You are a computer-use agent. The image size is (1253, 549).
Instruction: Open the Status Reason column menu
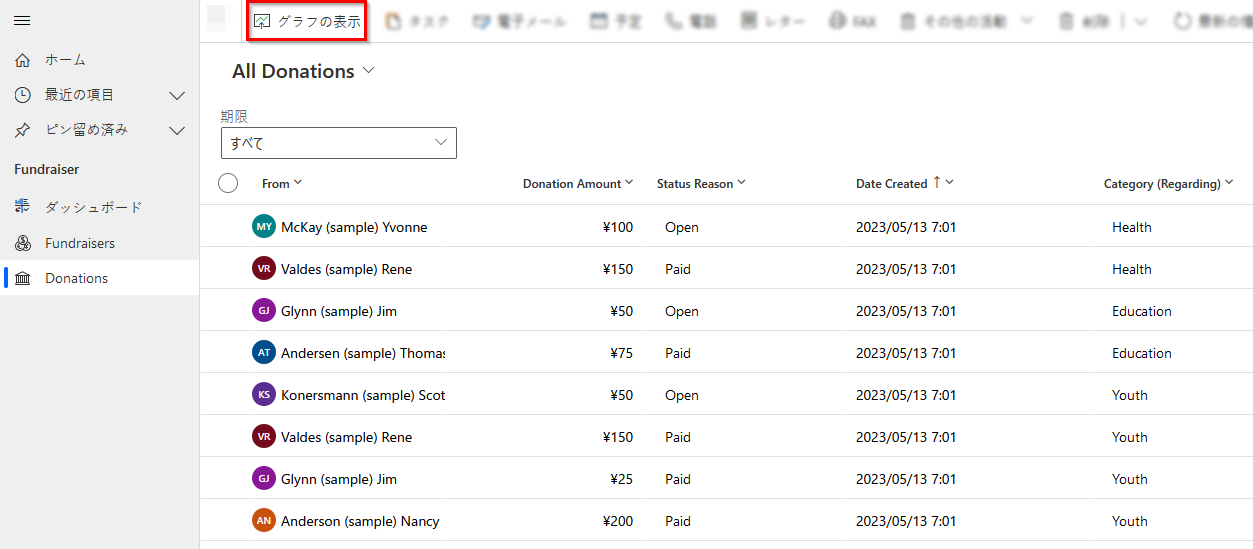click(x=702, y=183)
